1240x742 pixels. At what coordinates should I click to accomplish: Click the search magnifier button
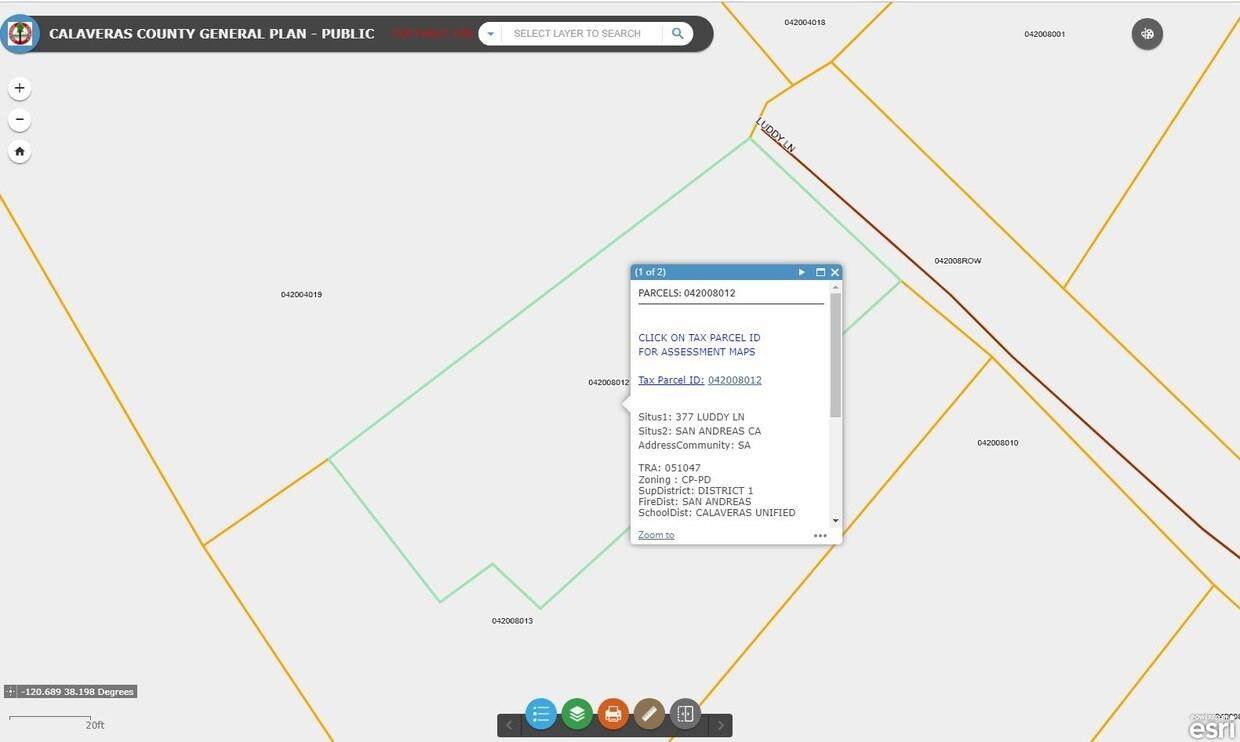(677, 34)
